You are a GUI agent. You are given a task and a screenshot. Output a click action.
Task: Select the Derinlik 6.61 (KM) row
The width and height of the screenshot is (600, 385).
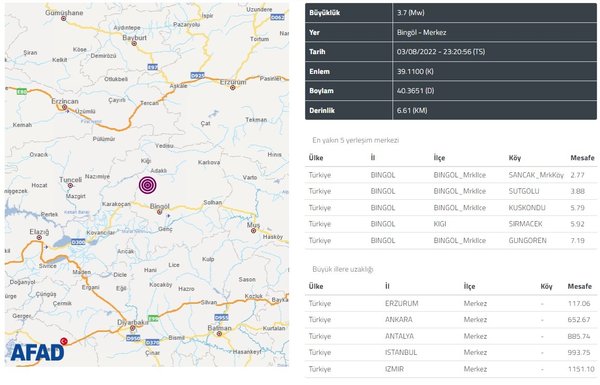pyautogui.click(x=451, y=111)
